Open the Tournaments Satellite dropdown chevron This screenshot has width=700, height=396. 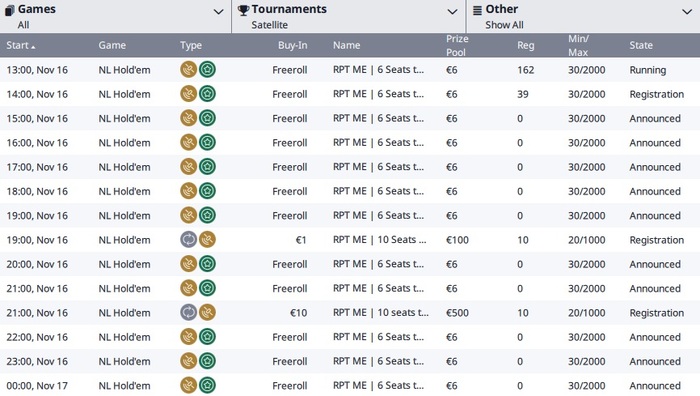452,12
